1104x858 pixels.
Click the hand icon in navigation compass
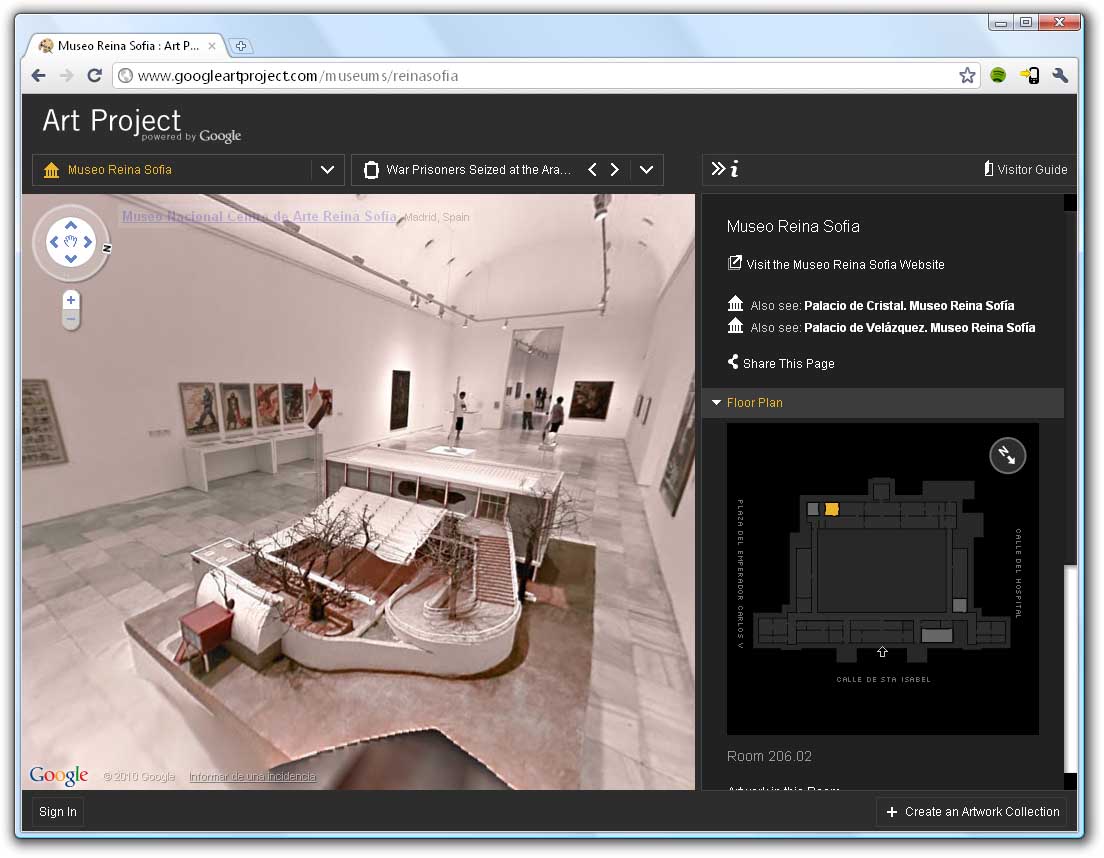[x=71, y=242]
